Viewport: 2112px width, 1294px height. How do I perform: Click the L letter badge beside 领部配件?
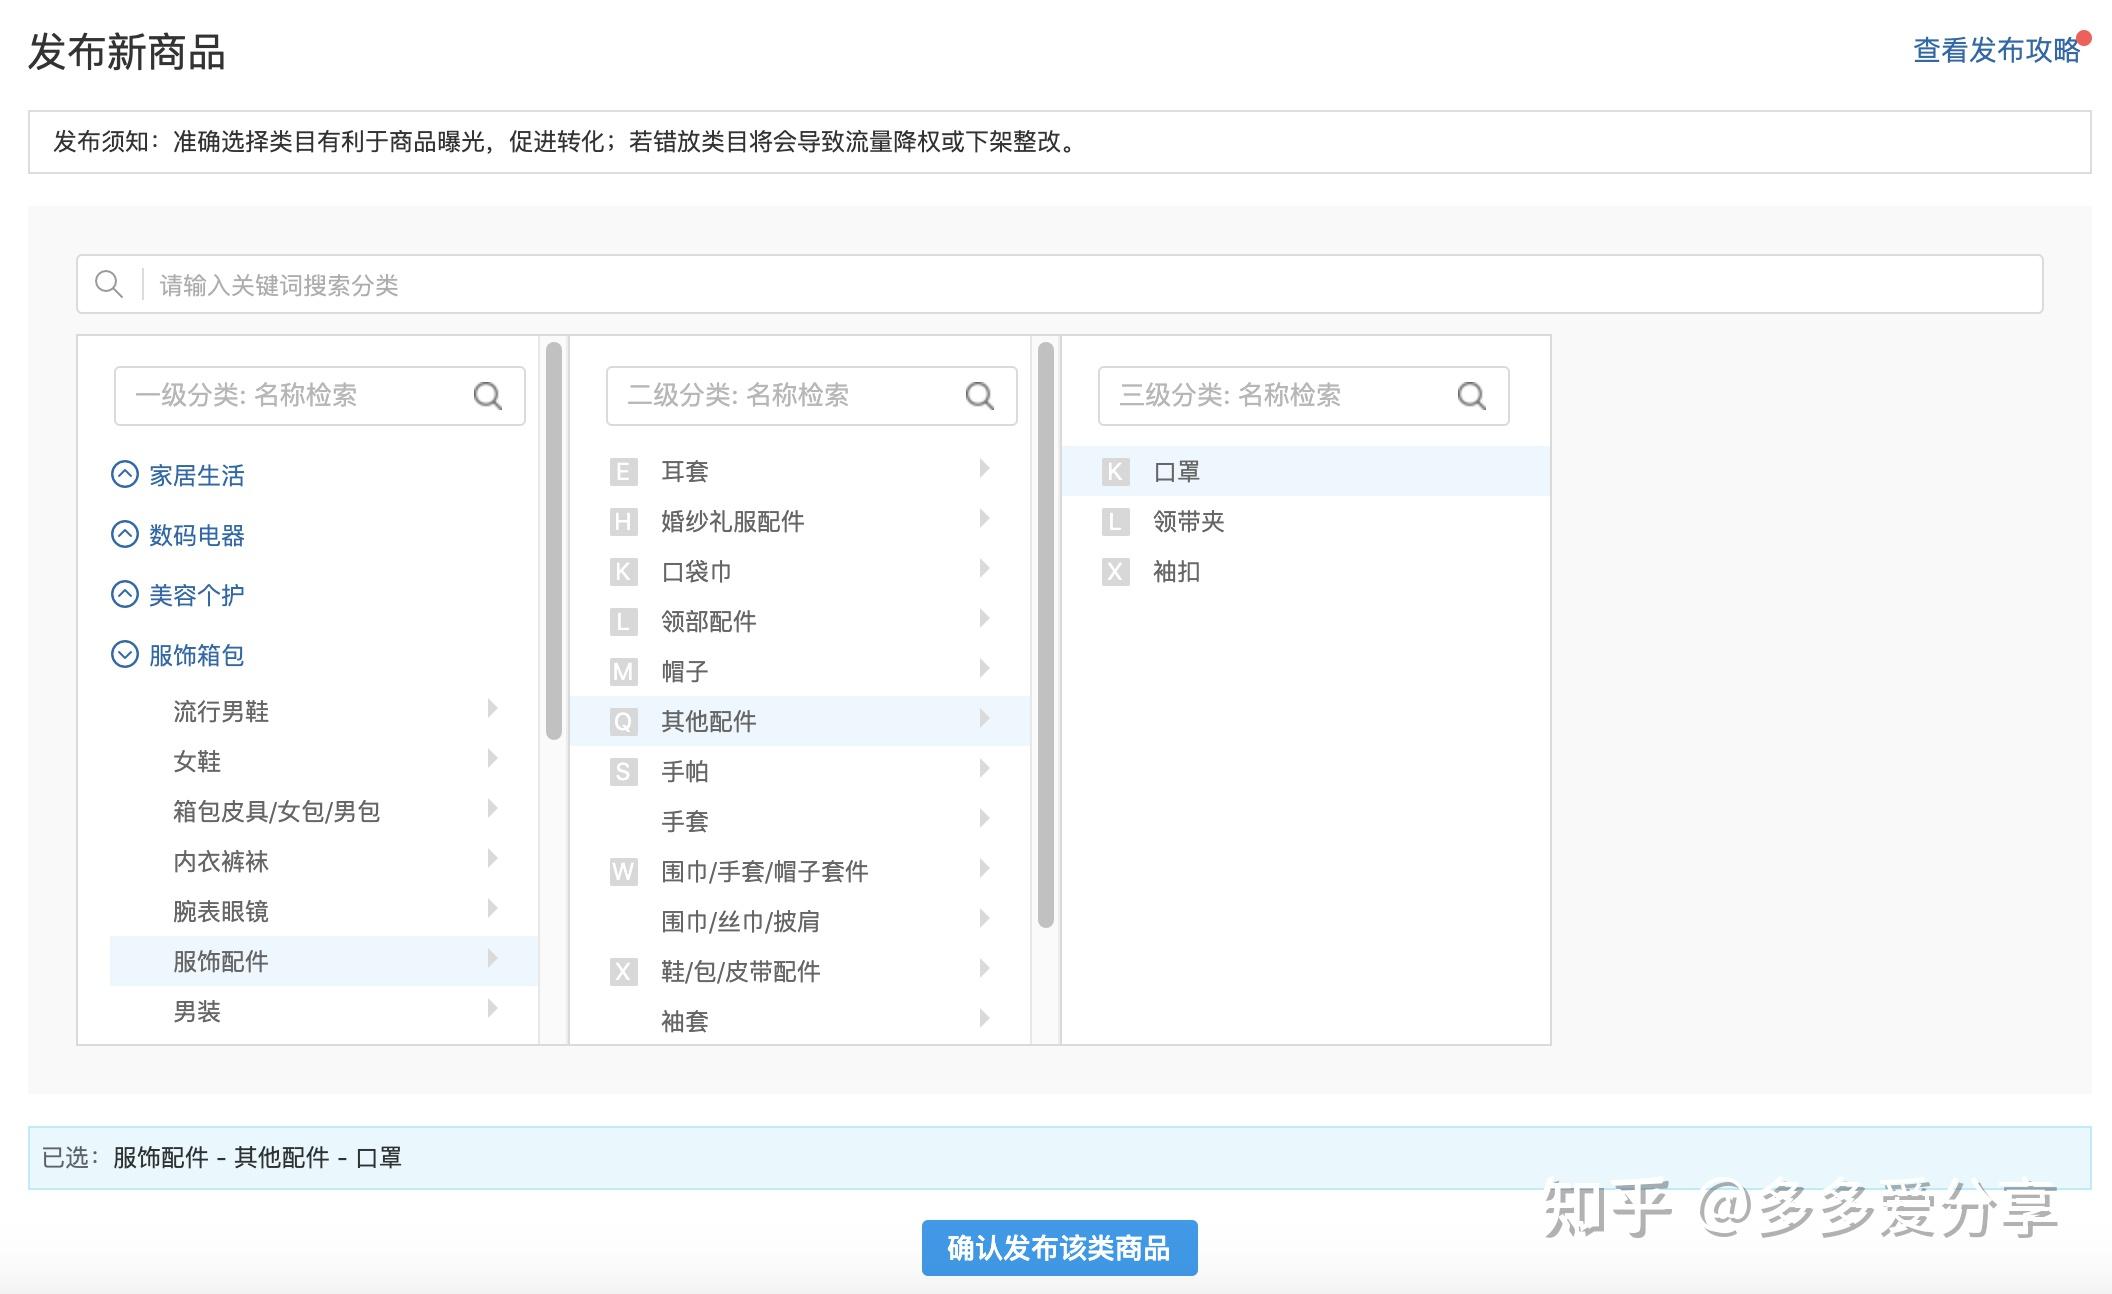pos(623,621)
